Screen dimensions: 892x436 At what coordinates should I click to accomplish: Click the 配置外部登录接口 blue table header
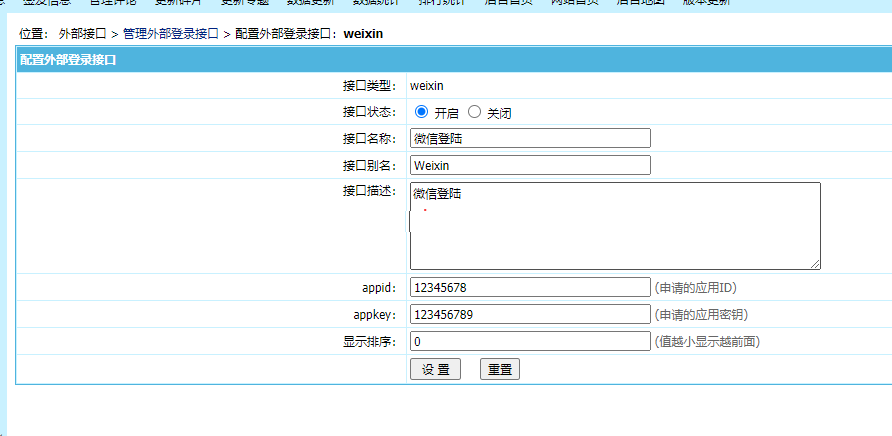click(454, 59)
